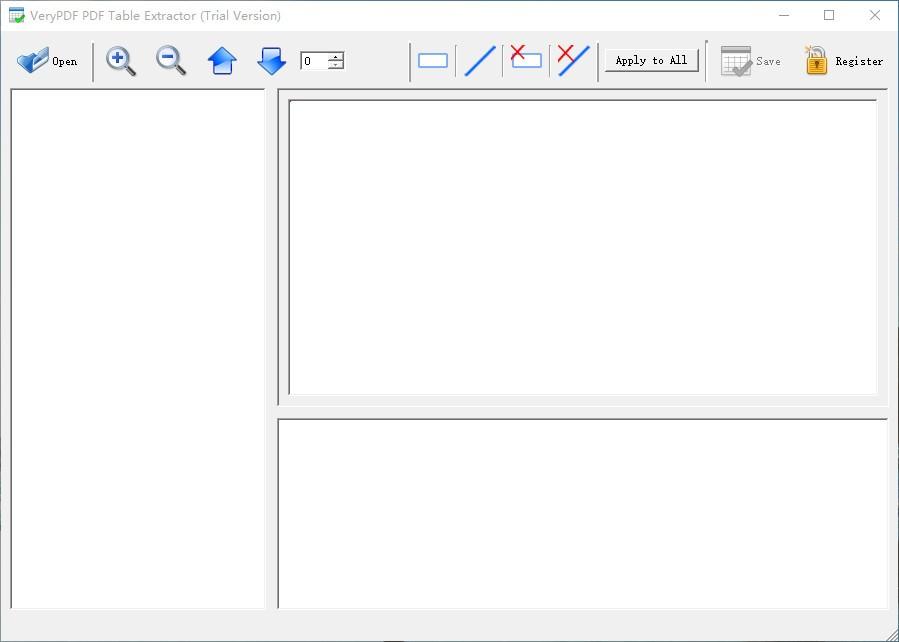
Task: Select the draw column line tool
Action: 480,61
